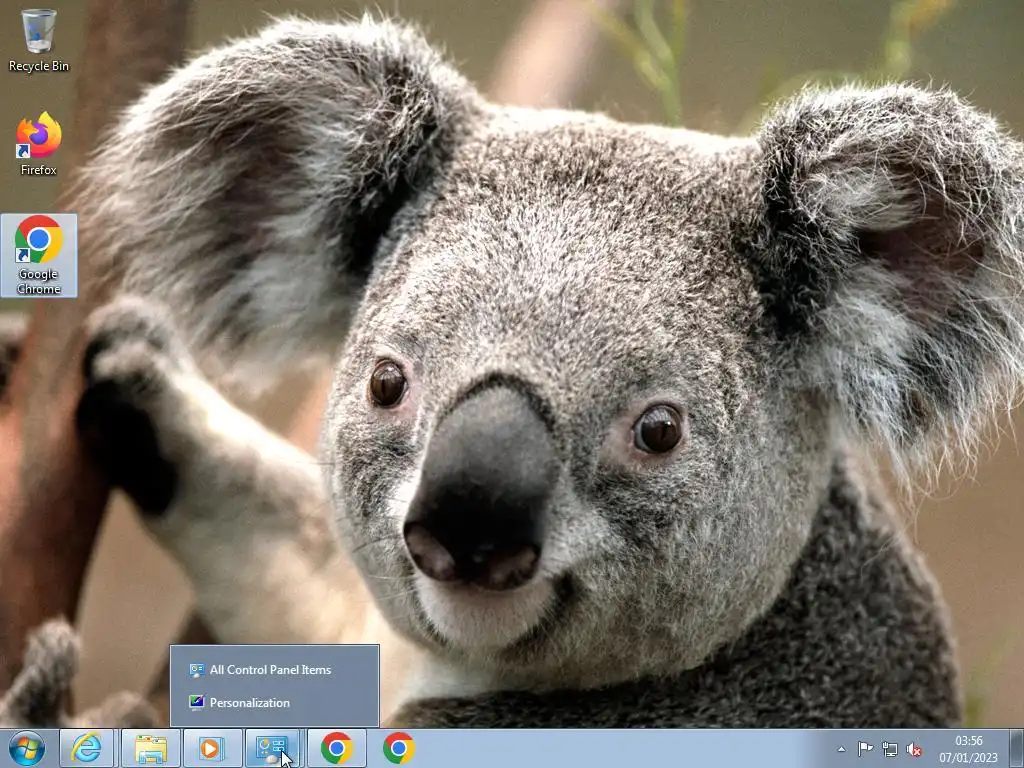
Task: Open the Windows Start menu orb
Action: [27, 748]
